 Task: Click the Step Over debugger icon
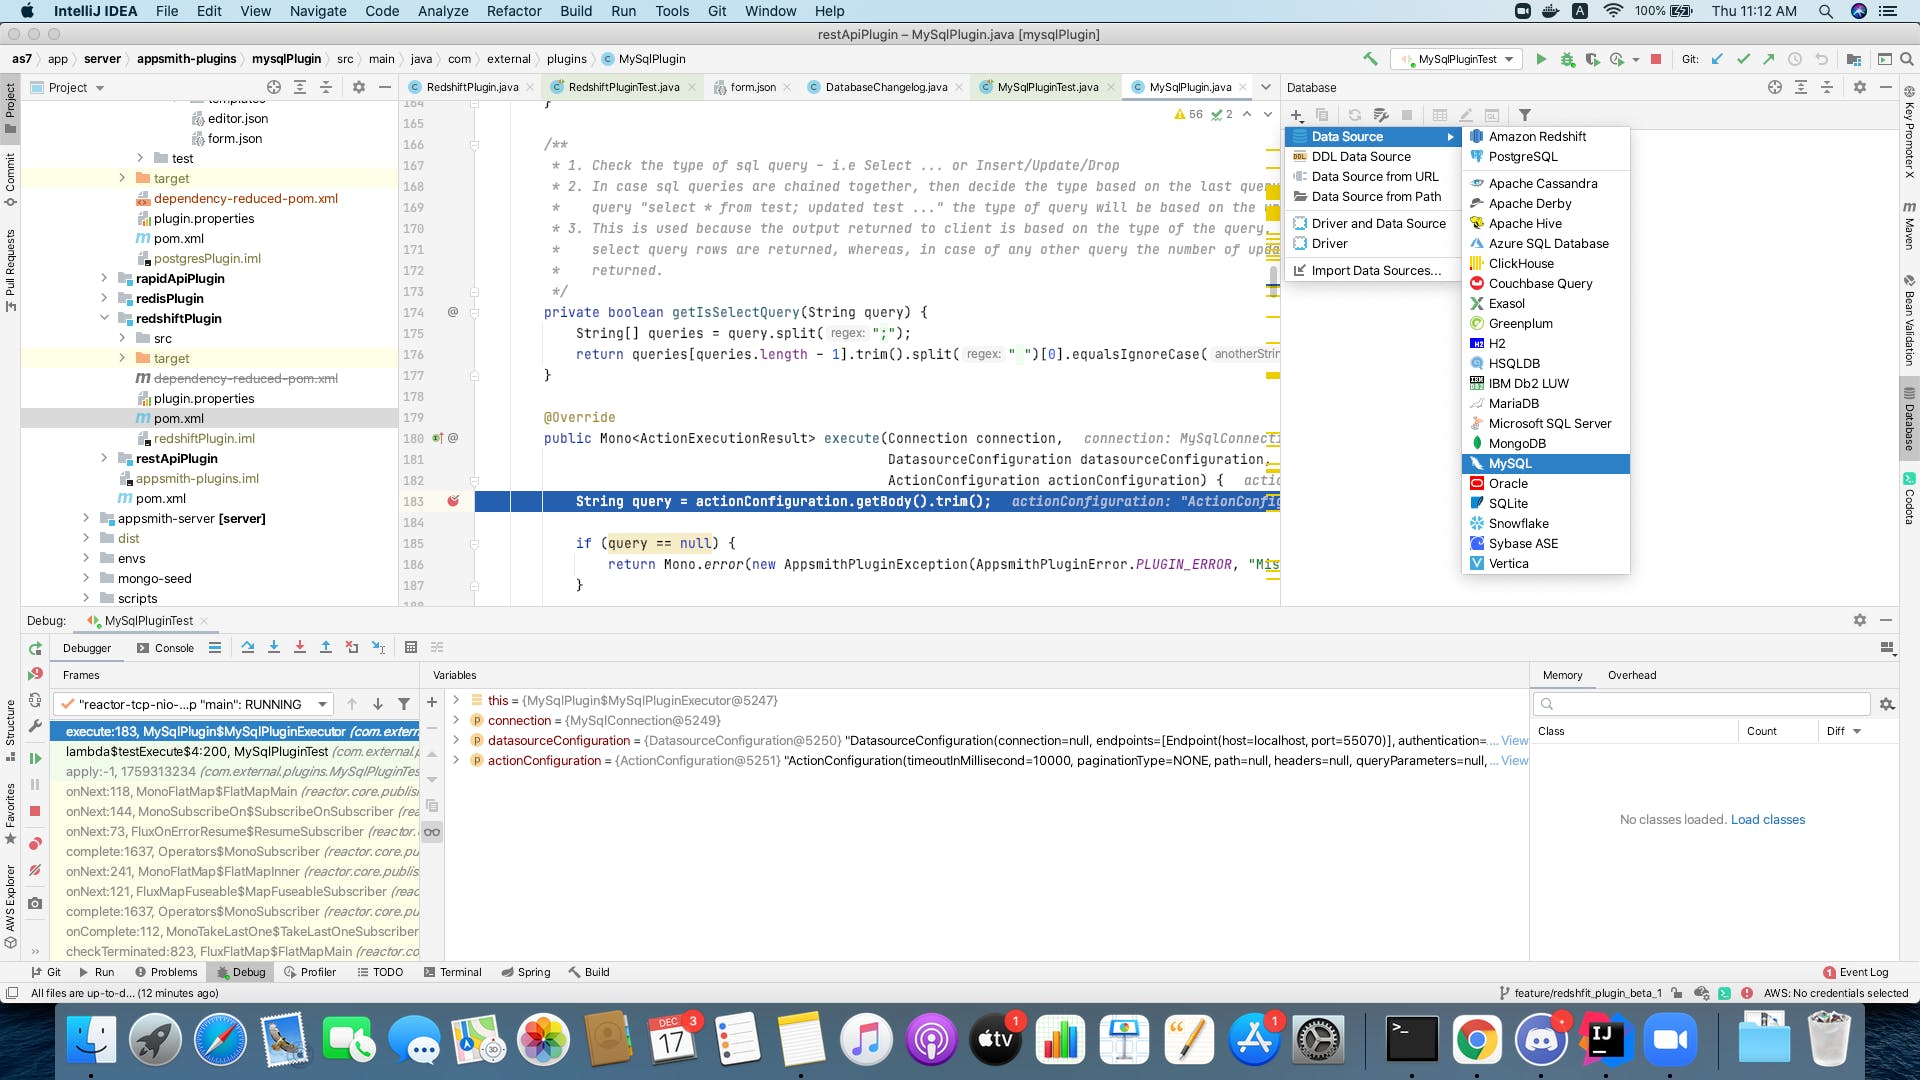click(x=248, y=648)
